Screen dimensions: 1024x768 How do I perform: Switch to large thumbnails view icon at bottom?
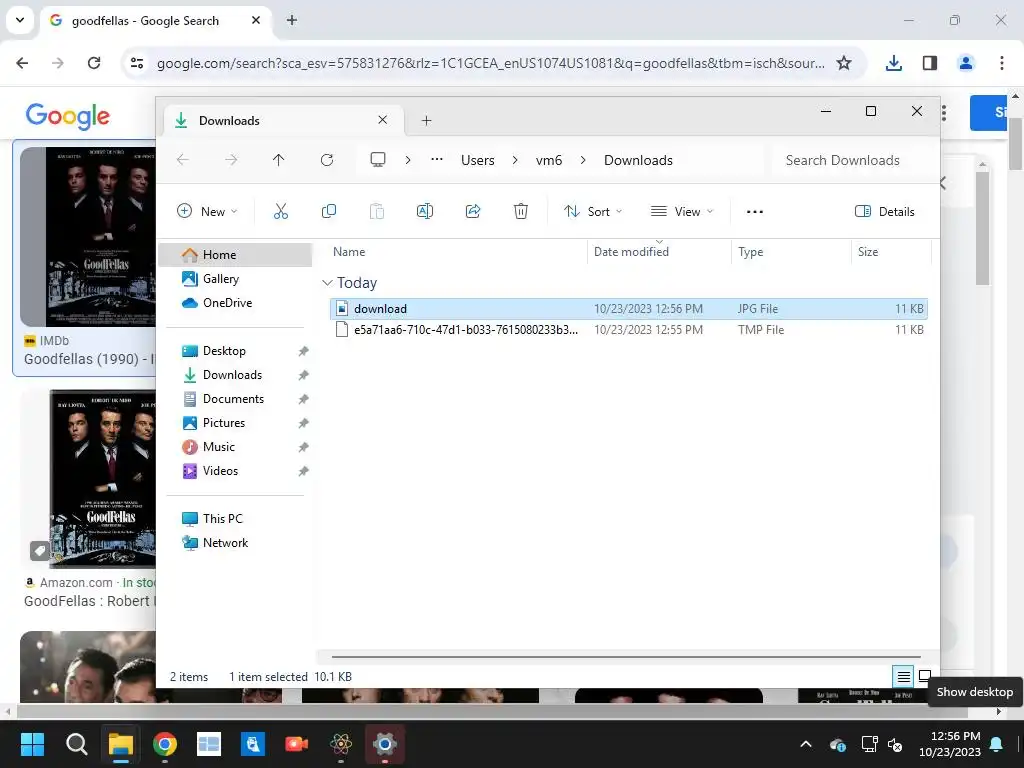925,676
